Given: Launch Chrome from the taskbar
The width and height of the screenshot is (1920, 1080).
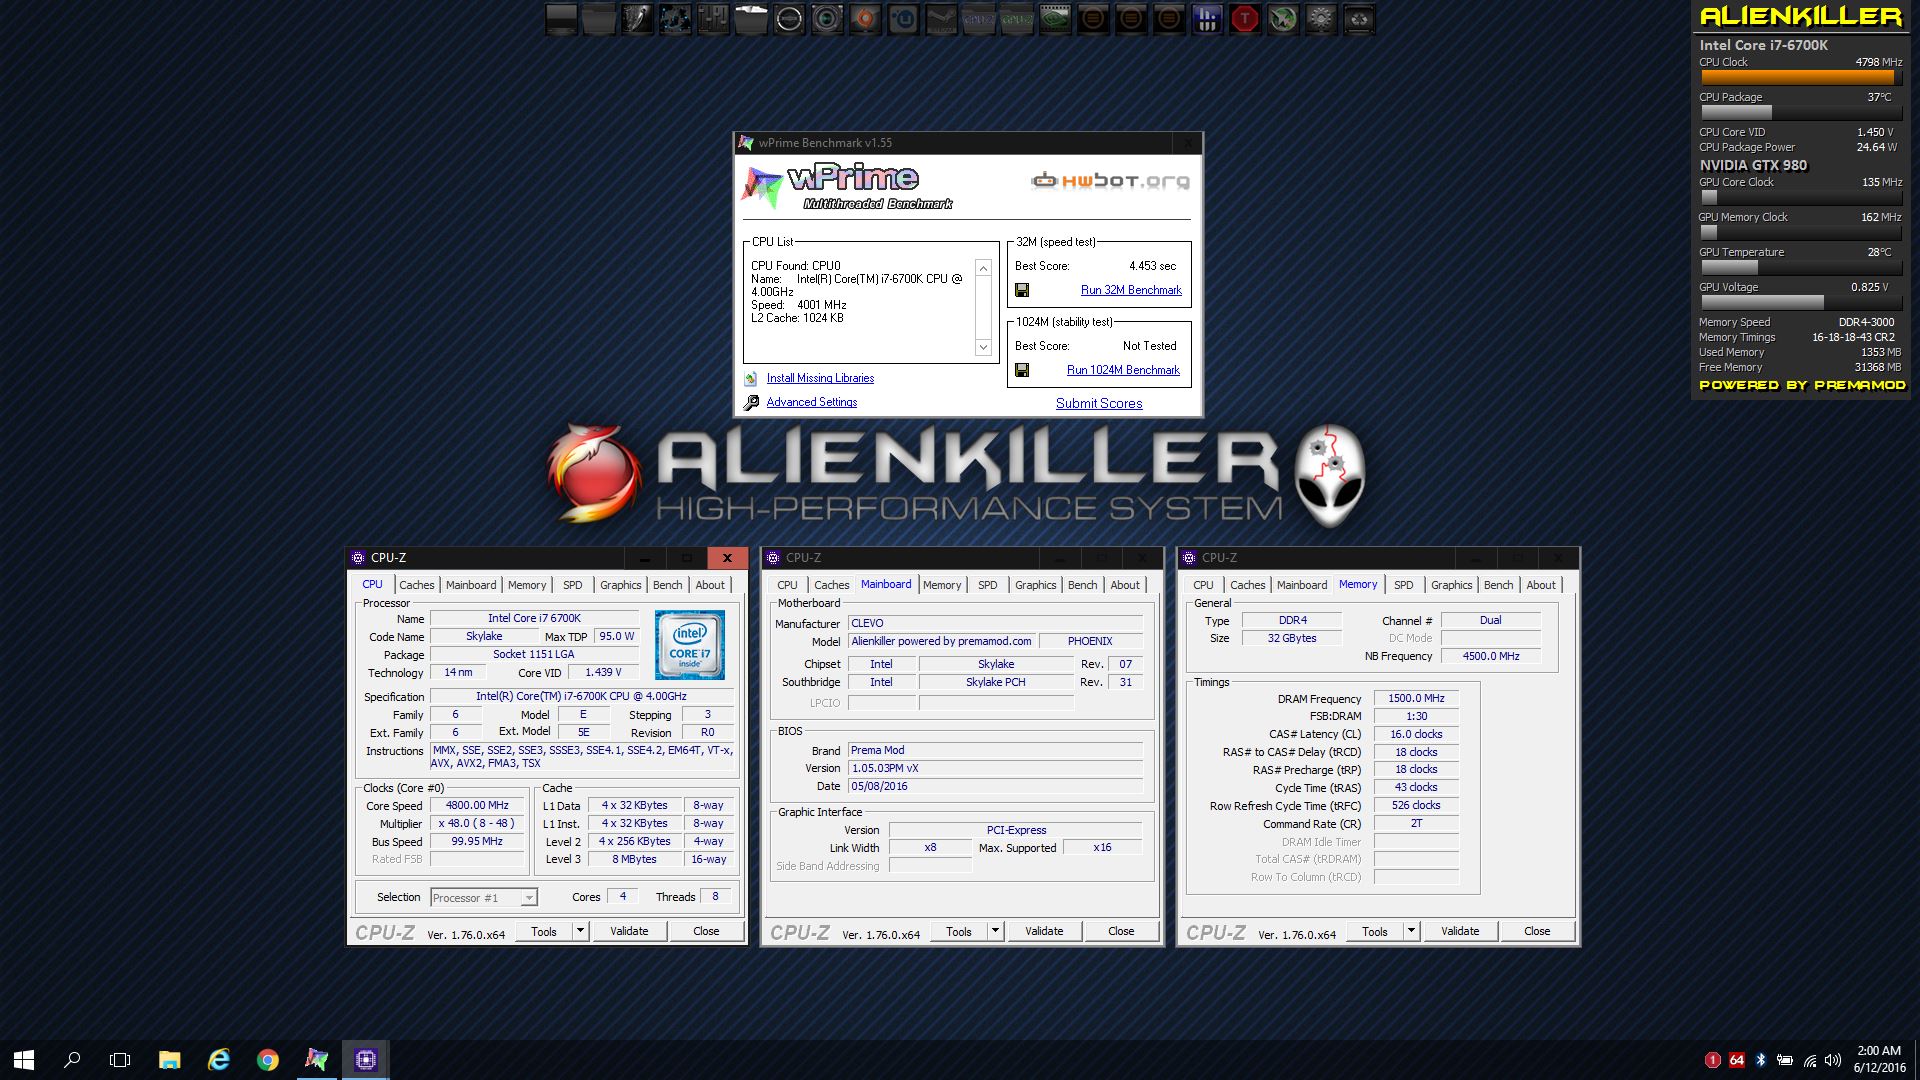Looking at the screenshot, I should (x=267, y=1060).
